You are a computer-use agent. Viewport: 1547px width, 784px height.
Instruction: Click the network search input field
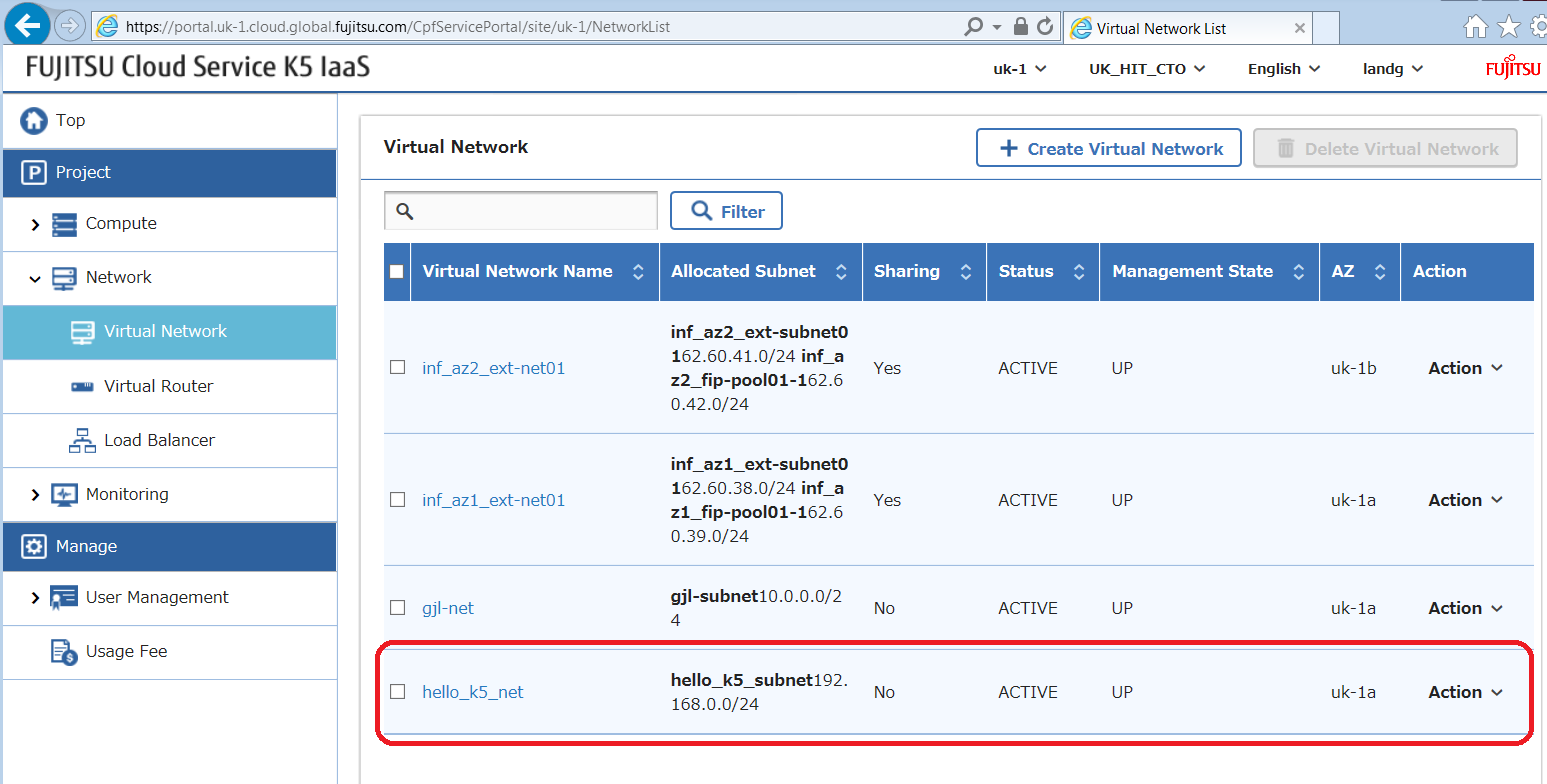pos(521,211)
